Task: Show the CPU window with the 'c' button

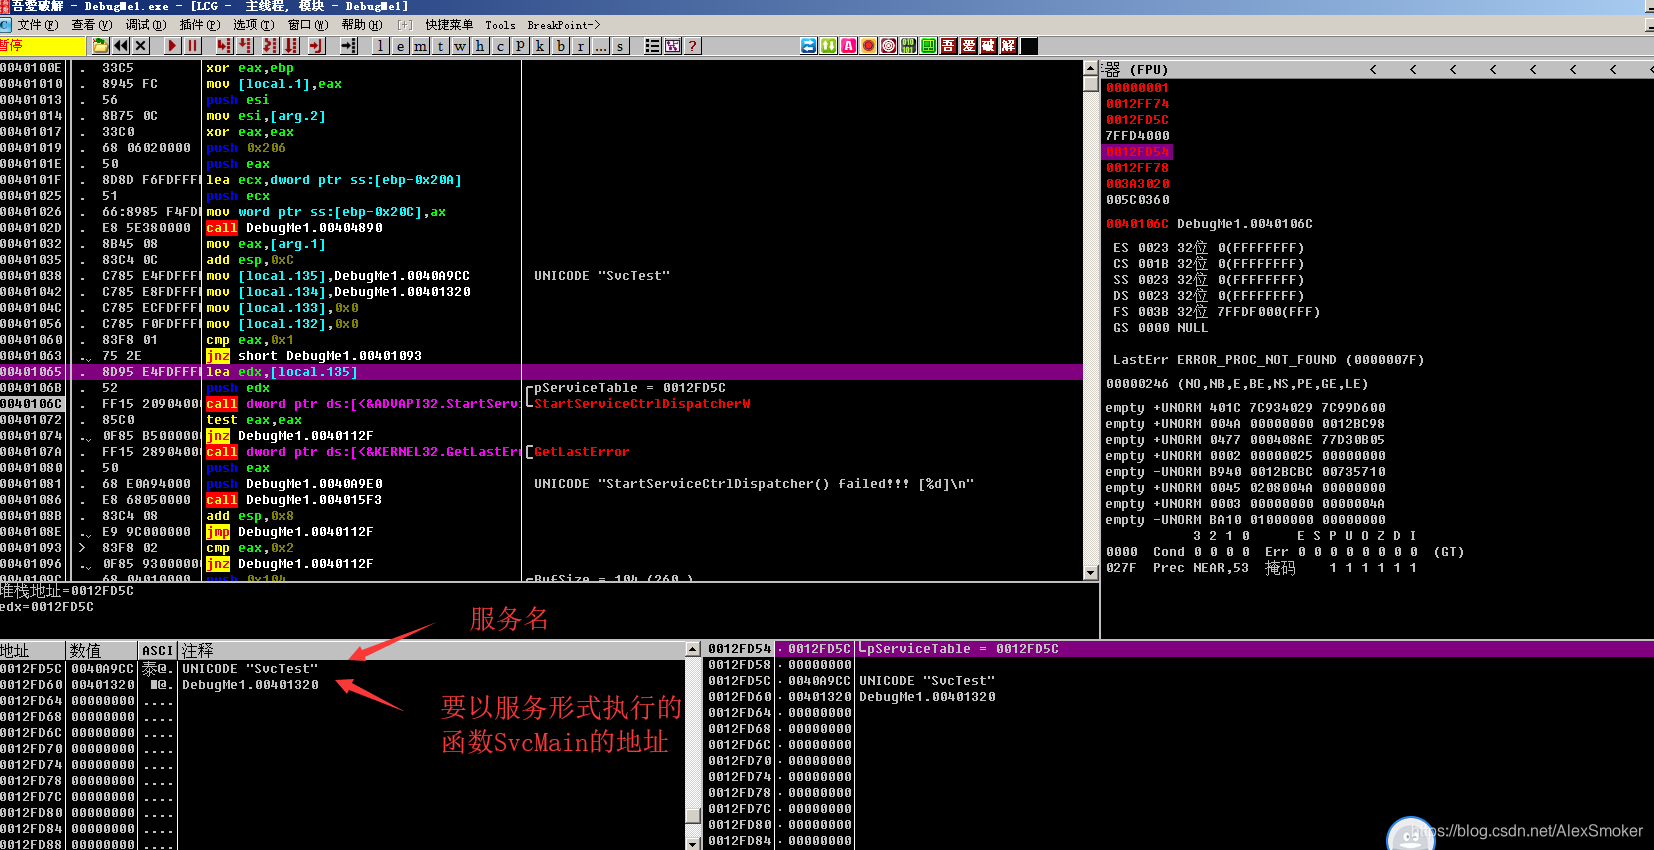Action: [x=501, y=45]
